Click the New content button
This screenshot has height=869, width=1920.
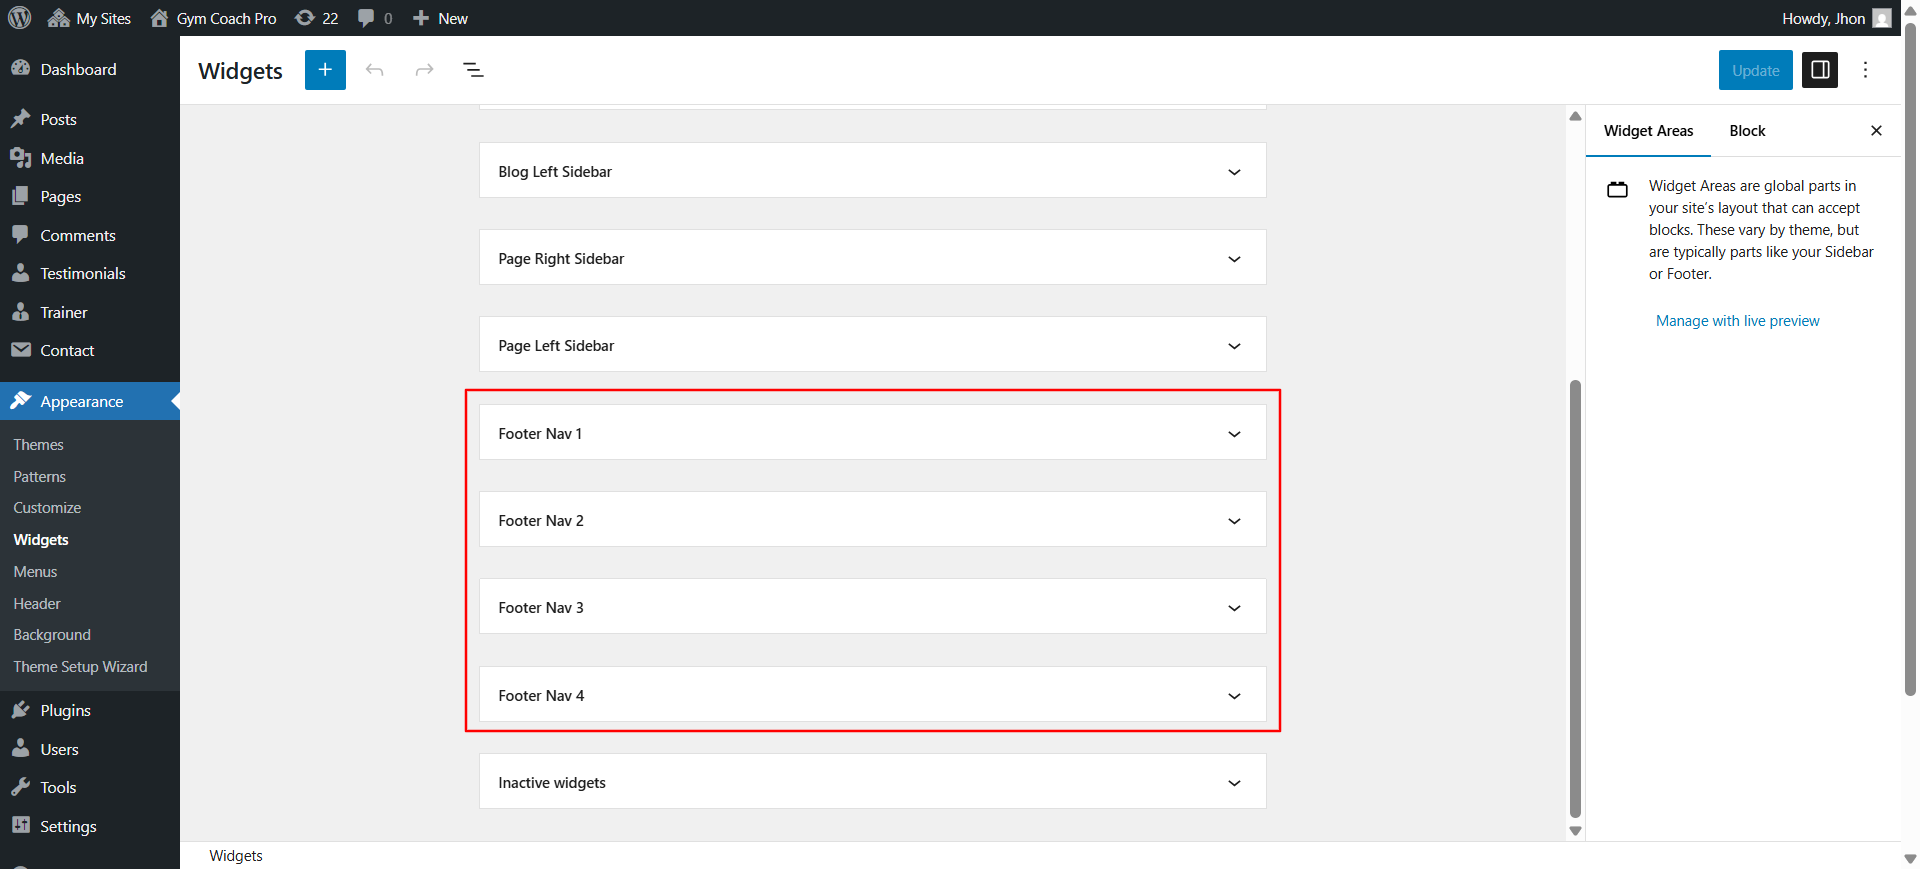click(x=440, y=18)
